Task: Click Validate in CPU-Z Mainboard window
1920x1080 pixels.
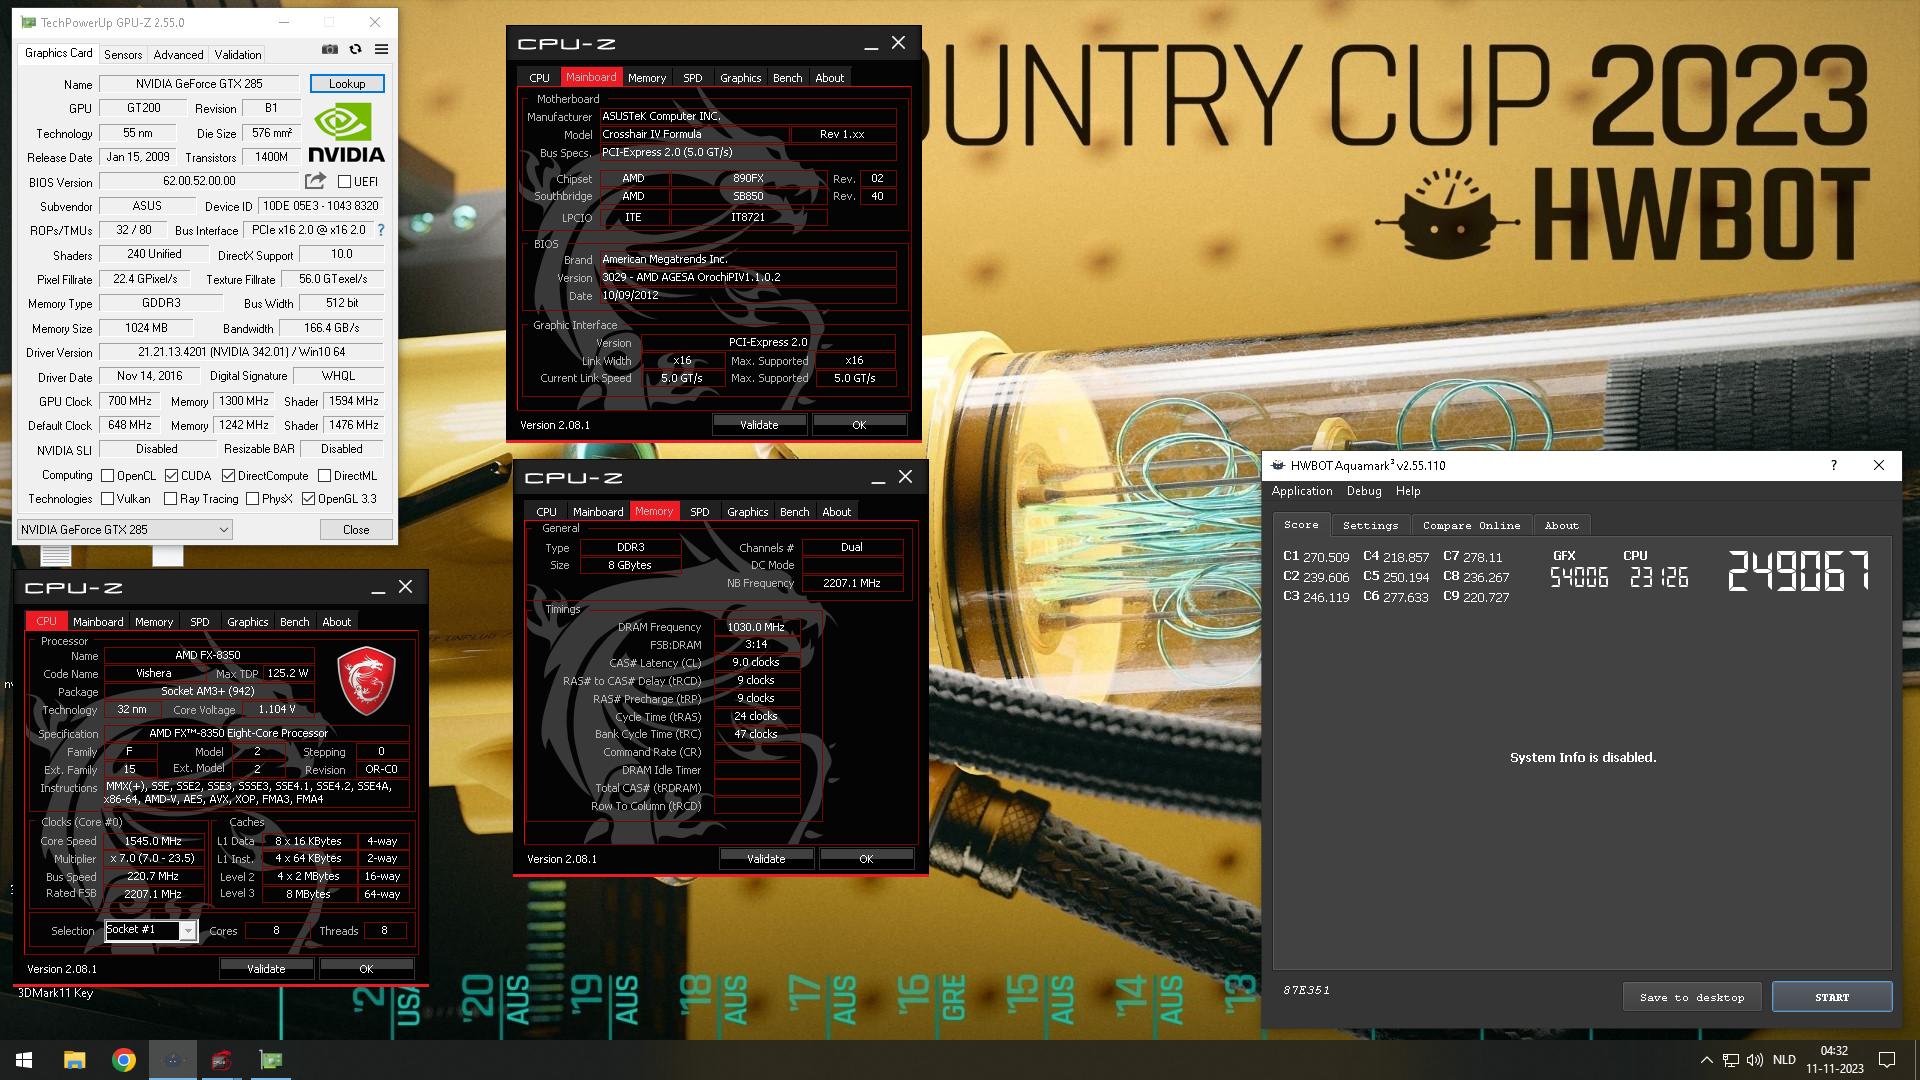Action: (x=759, y=425)
